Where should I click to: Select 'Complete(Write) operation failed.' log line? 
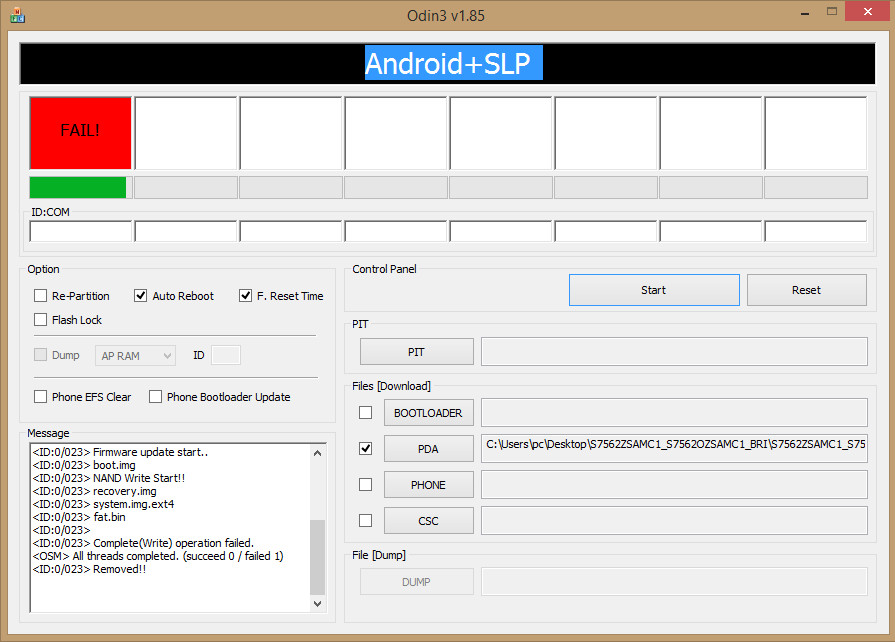tap(143, 543)
